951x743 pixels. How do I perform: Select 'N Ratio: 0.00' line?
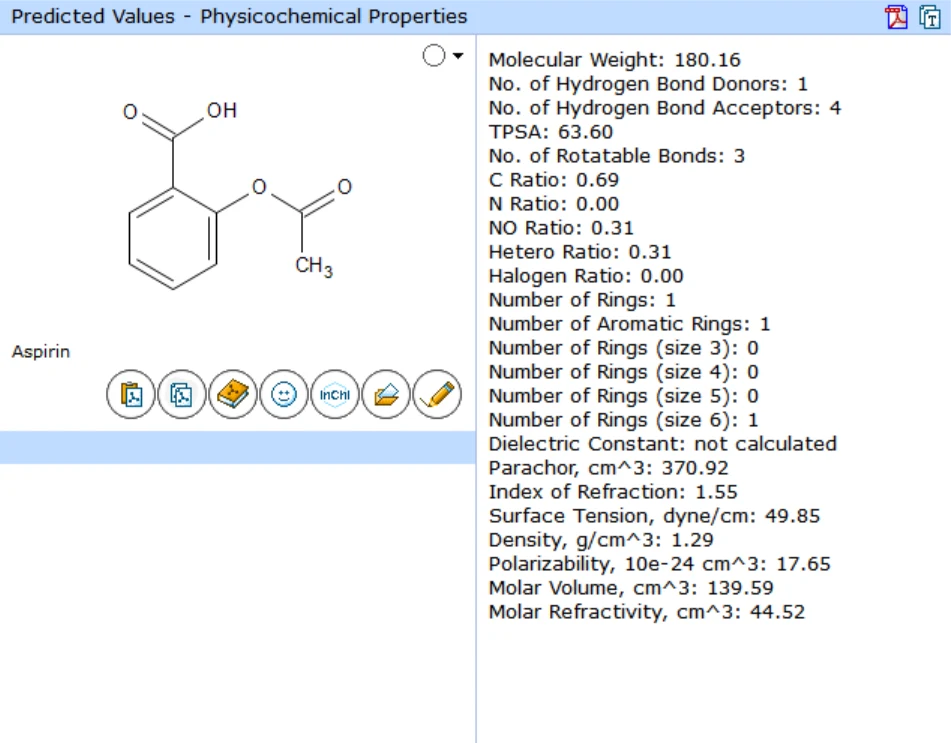tap(554, 204)
